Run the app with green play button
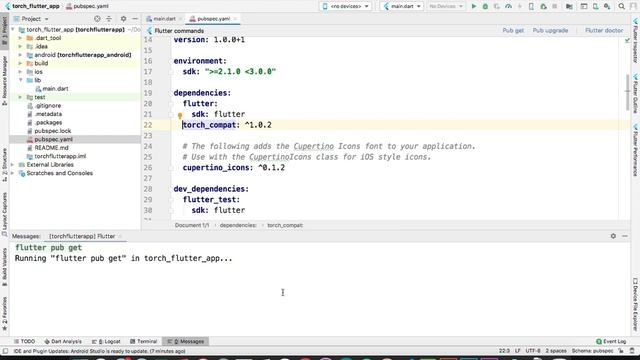 coord(474,6)
